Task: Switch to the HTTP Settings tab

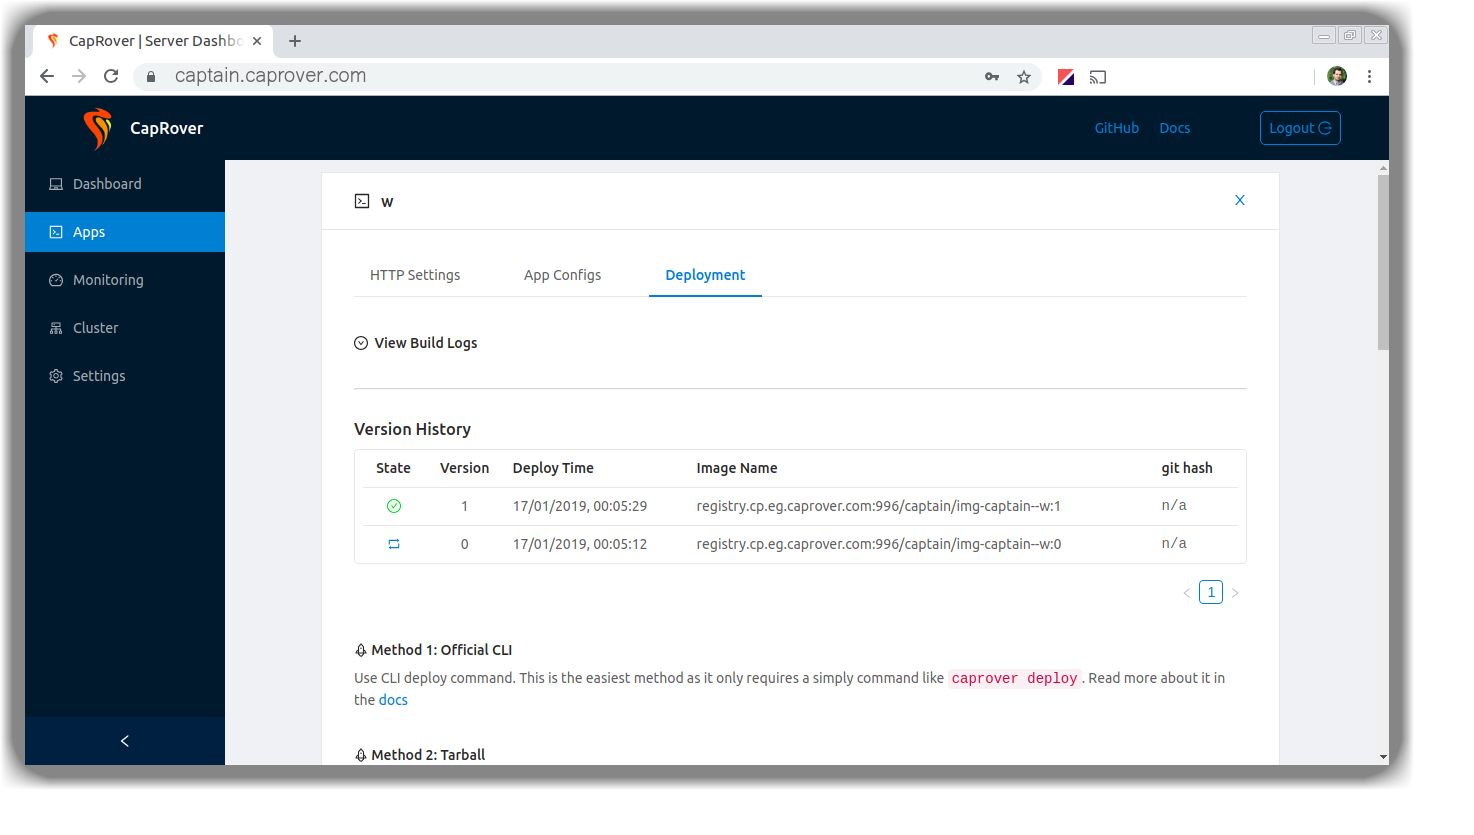Action: pos(415,275)
